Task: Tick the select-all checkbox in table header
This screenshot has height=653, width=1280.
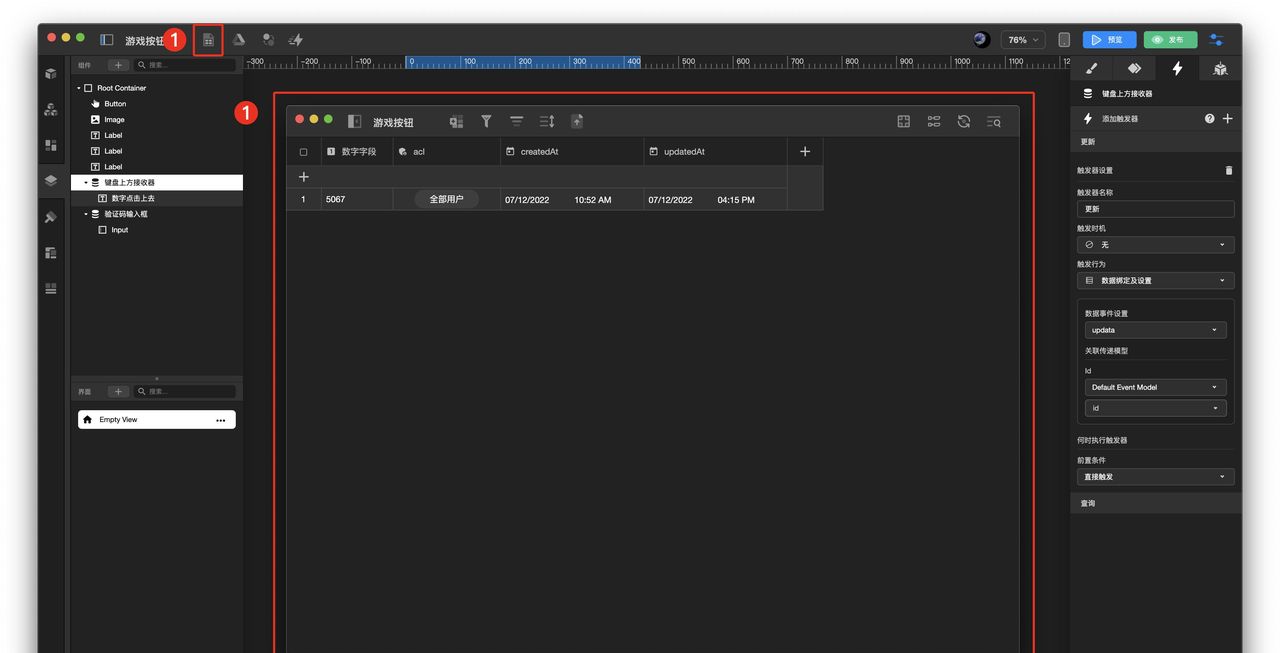Action: coord(304,152)
